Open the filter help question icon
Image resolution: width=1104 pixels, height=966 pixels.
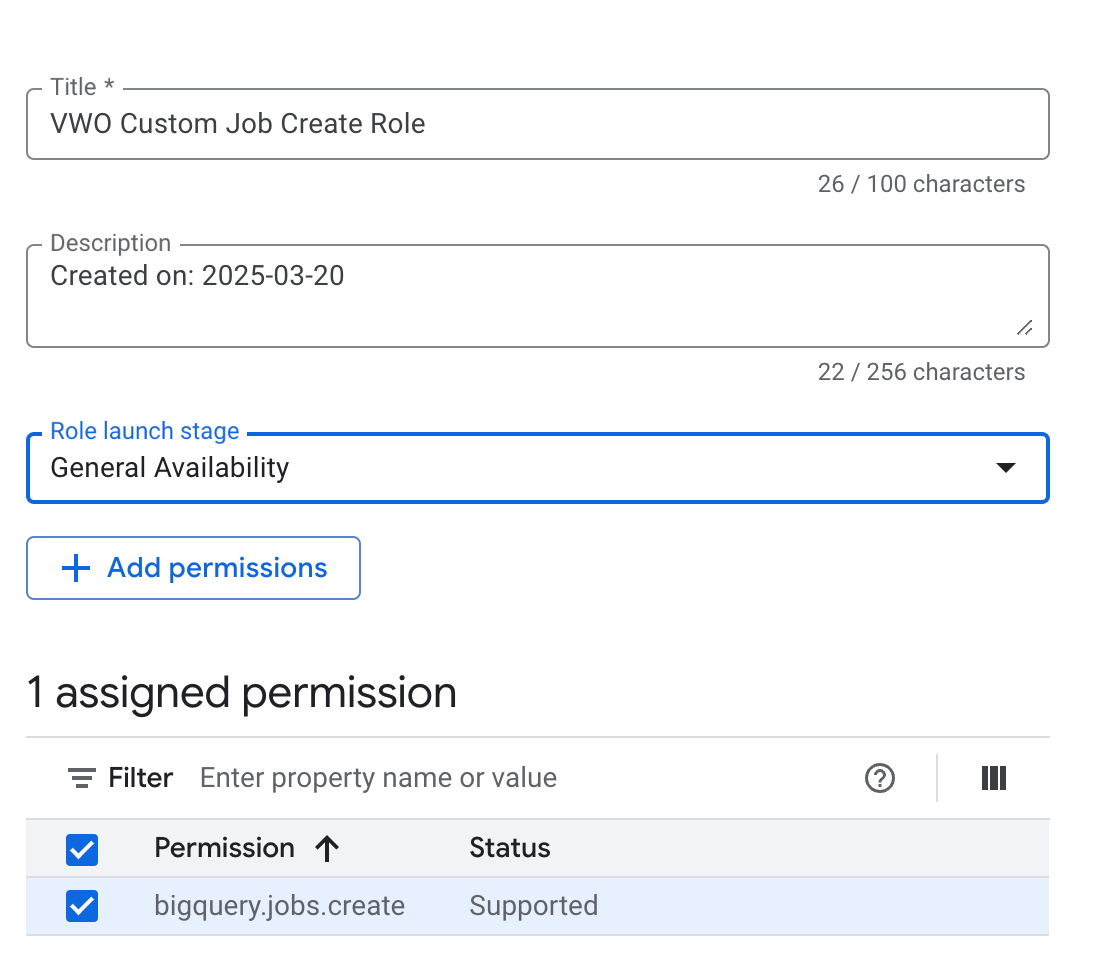[879, 778]
